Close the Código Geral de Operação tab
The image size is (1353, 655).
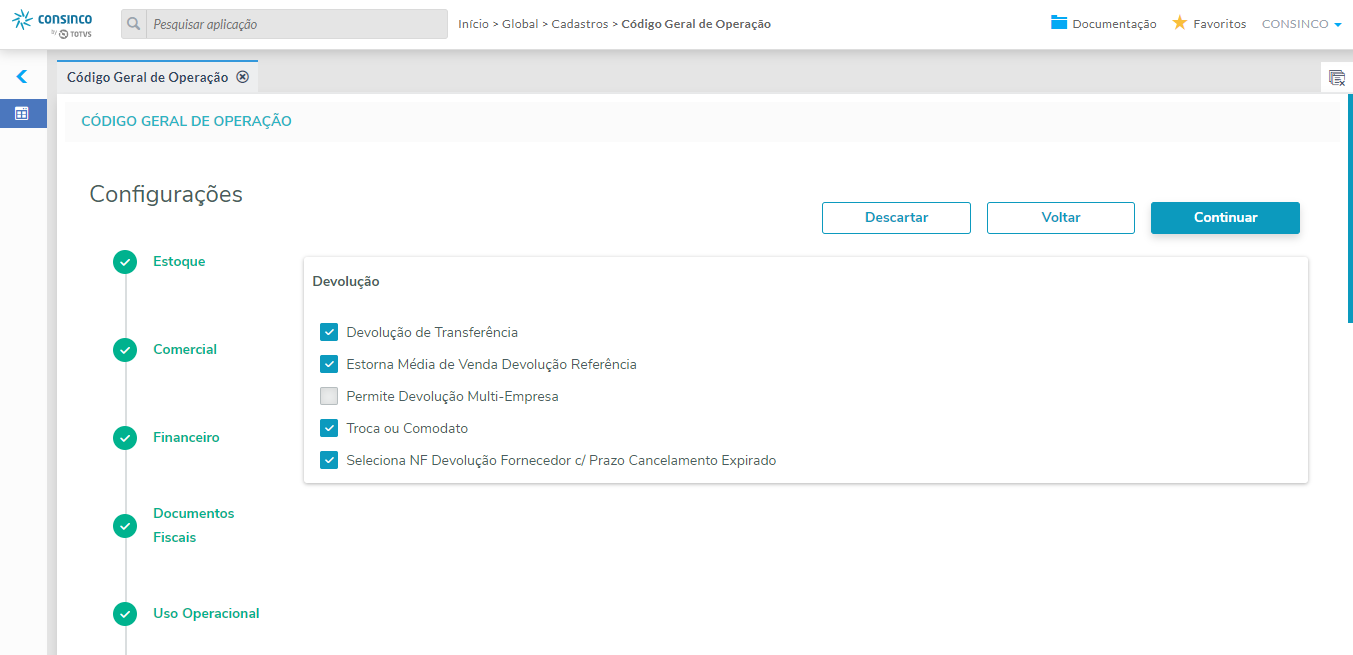click(242, 77)
